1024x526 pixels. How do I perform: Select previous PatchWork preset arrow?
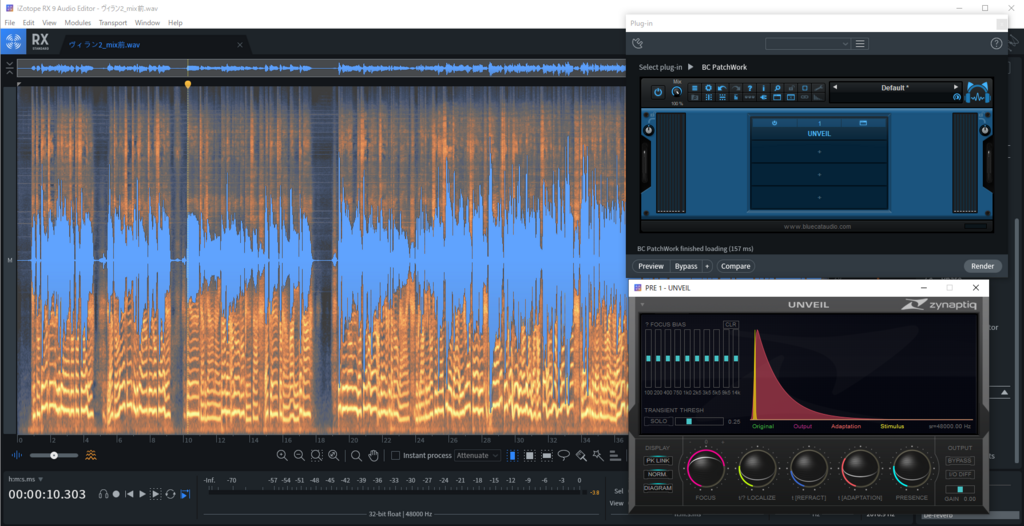pyautogui.click(x=835, y=87)
